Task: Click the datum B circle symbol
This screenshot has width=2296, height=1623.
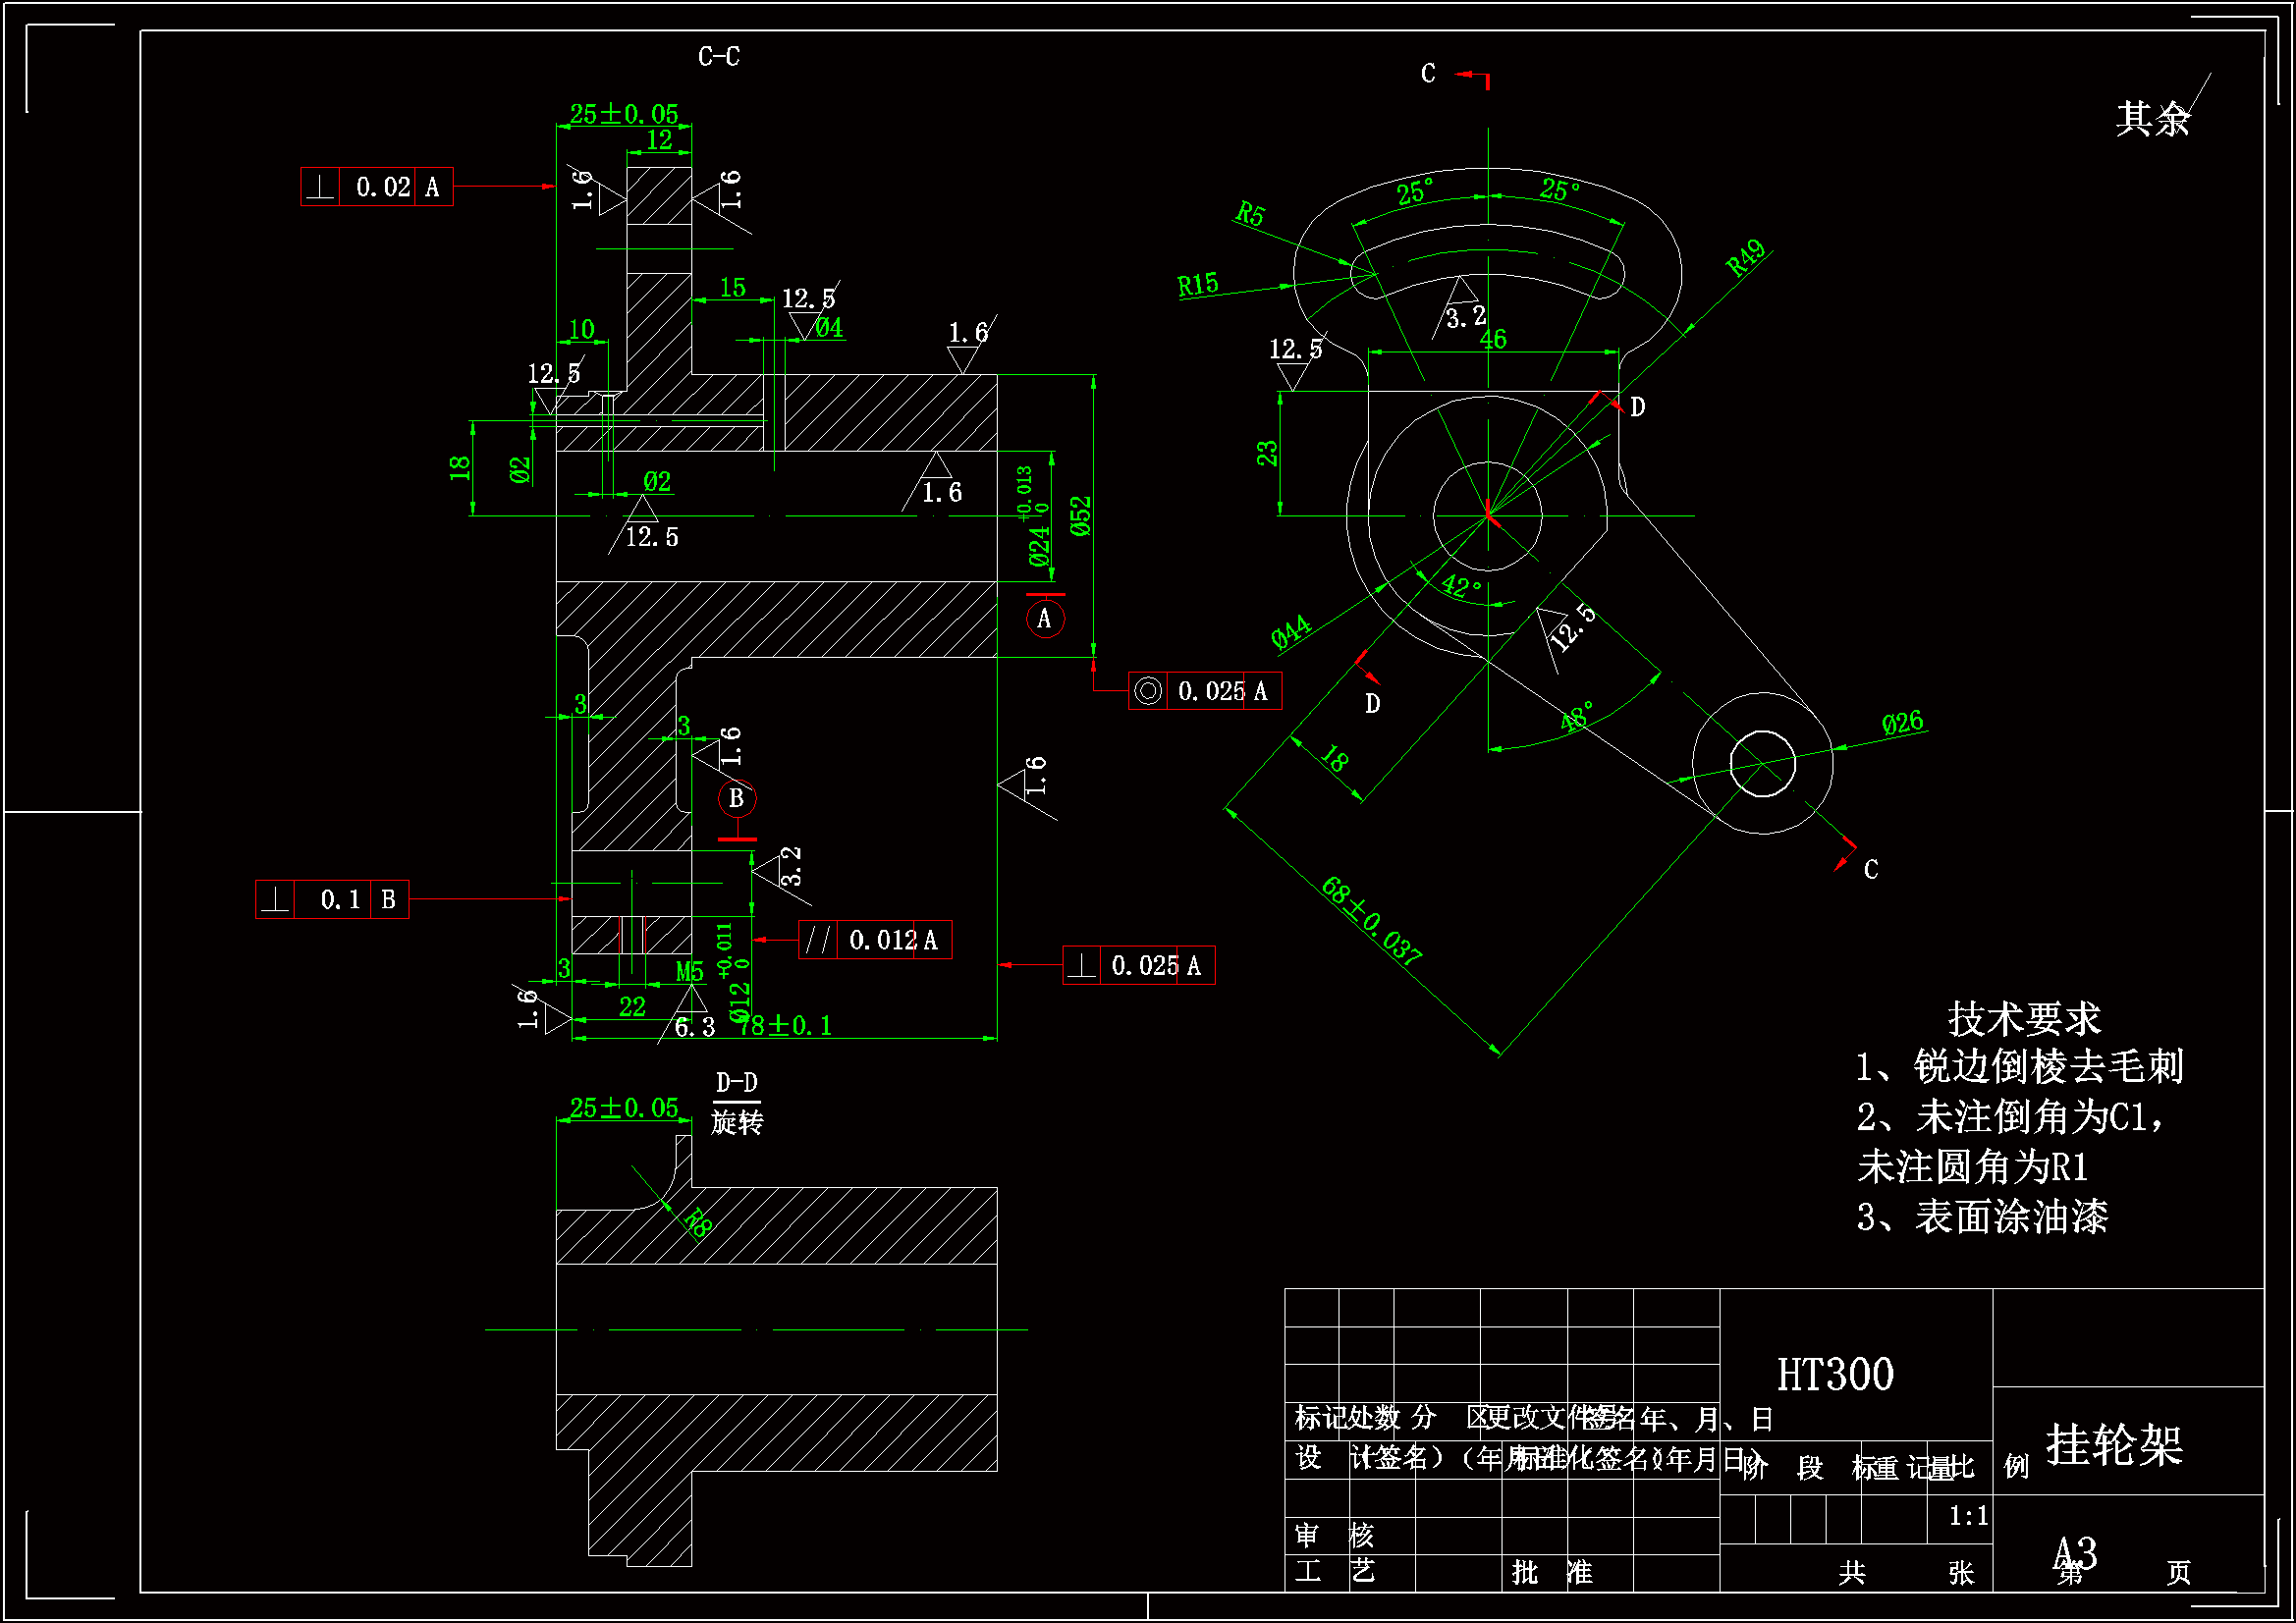Action: tap(737, 799)
